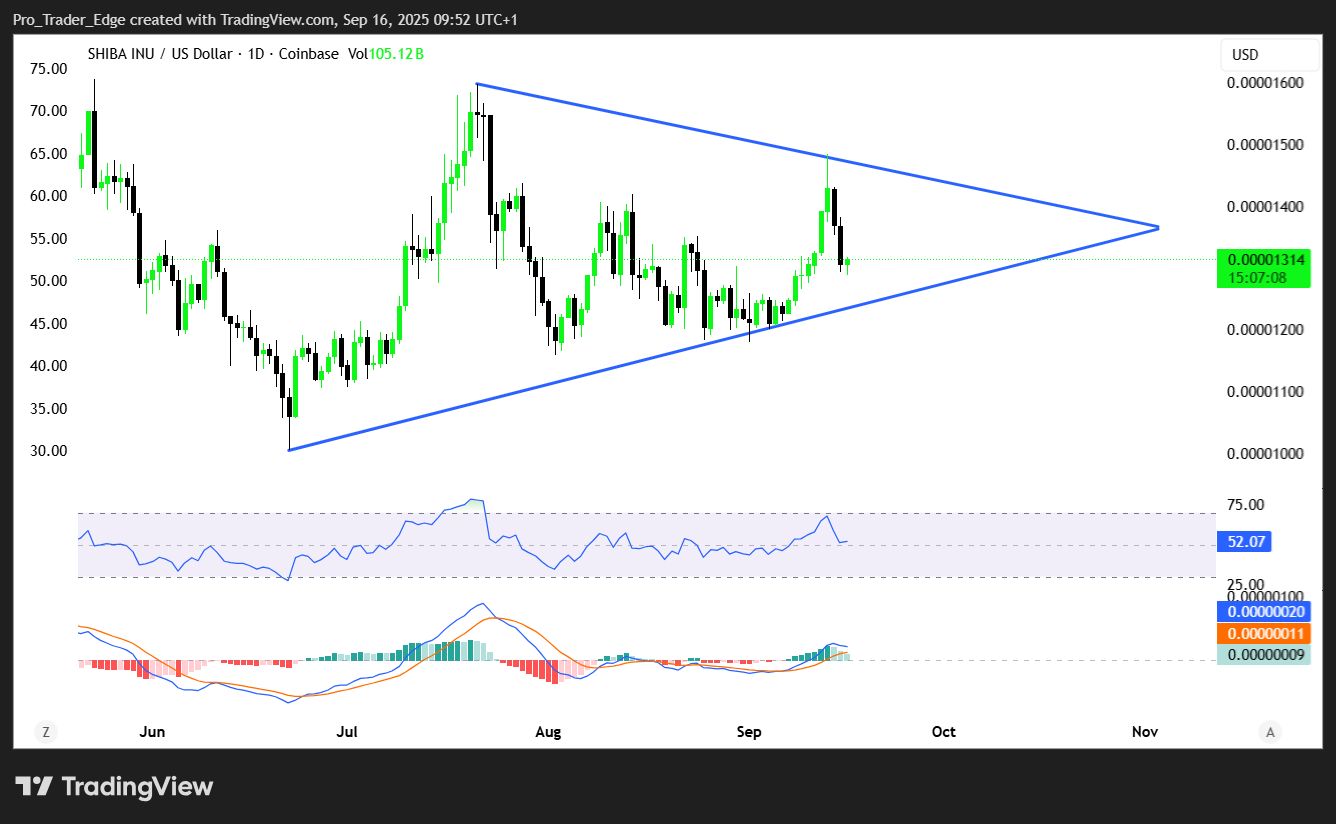The height and width of the screenshot is (824, 1336).
Task: Click the Sep label on time axis
Action: tap(749, 732)
